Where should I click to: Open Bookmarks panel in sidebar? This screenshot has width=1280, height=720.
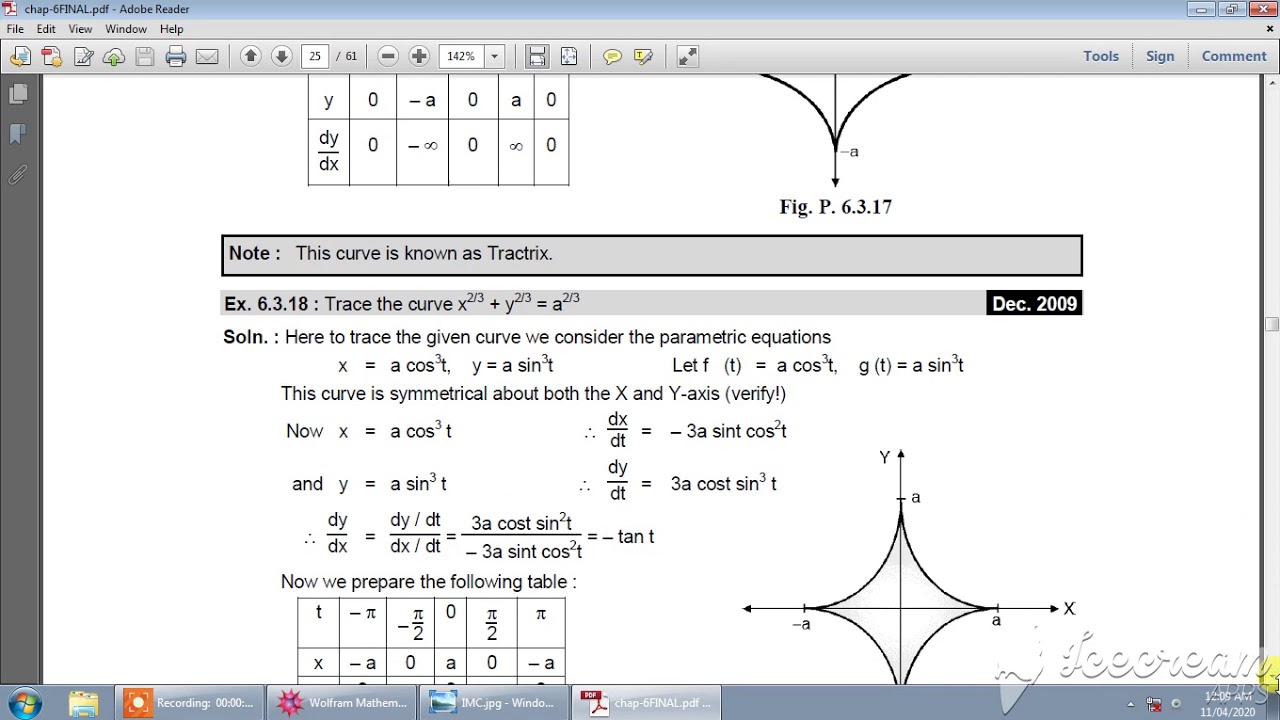pos(18,134)
